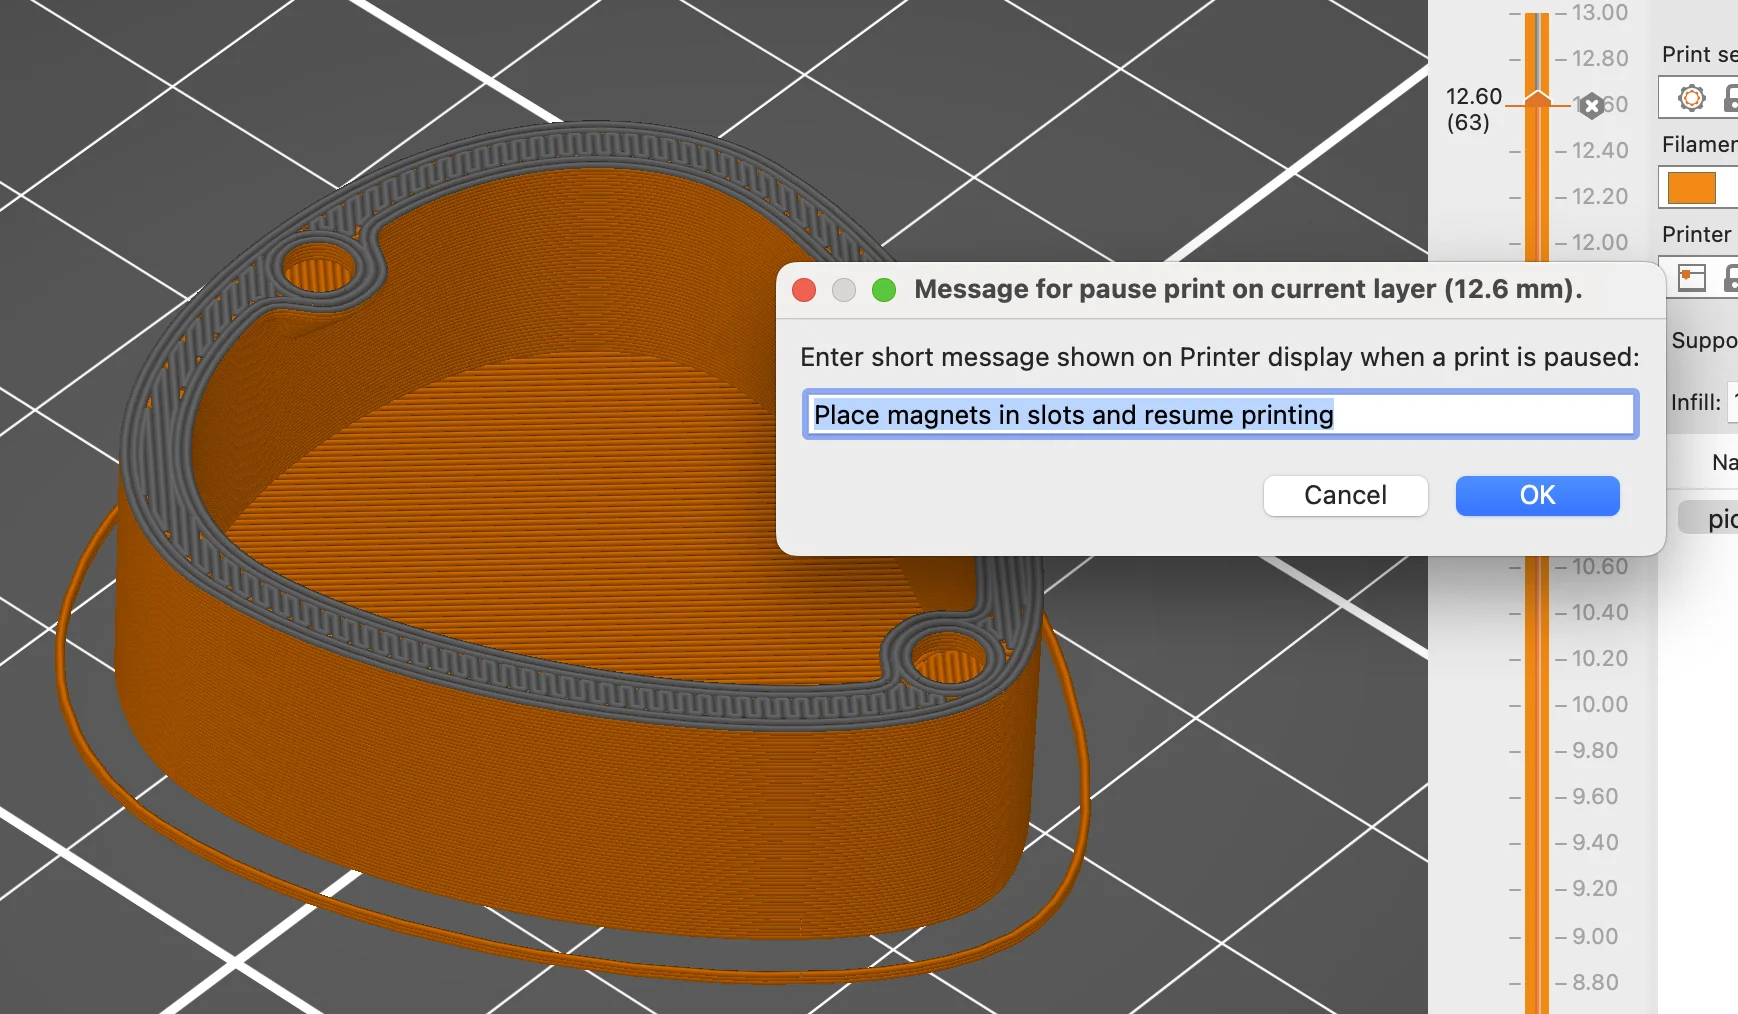This screenshot has height=1014, width=1738.
Task: Click the Printer profile icon
Action: pyautogui.click(x=1691, y=278)
